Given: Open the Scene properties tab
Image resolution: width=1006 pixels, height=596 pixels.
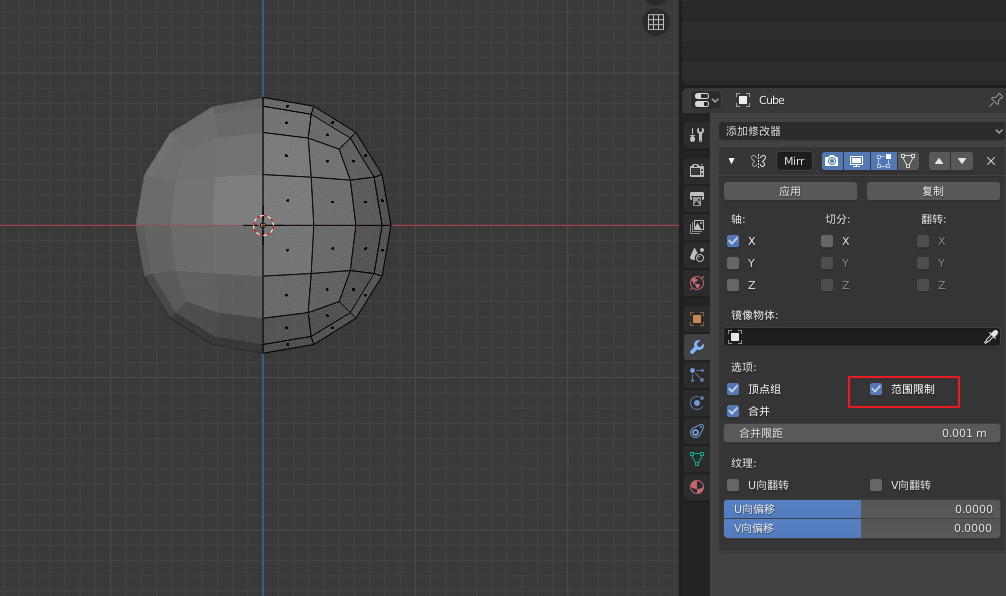Looking at the screenshot, I should tap(697, 255).
